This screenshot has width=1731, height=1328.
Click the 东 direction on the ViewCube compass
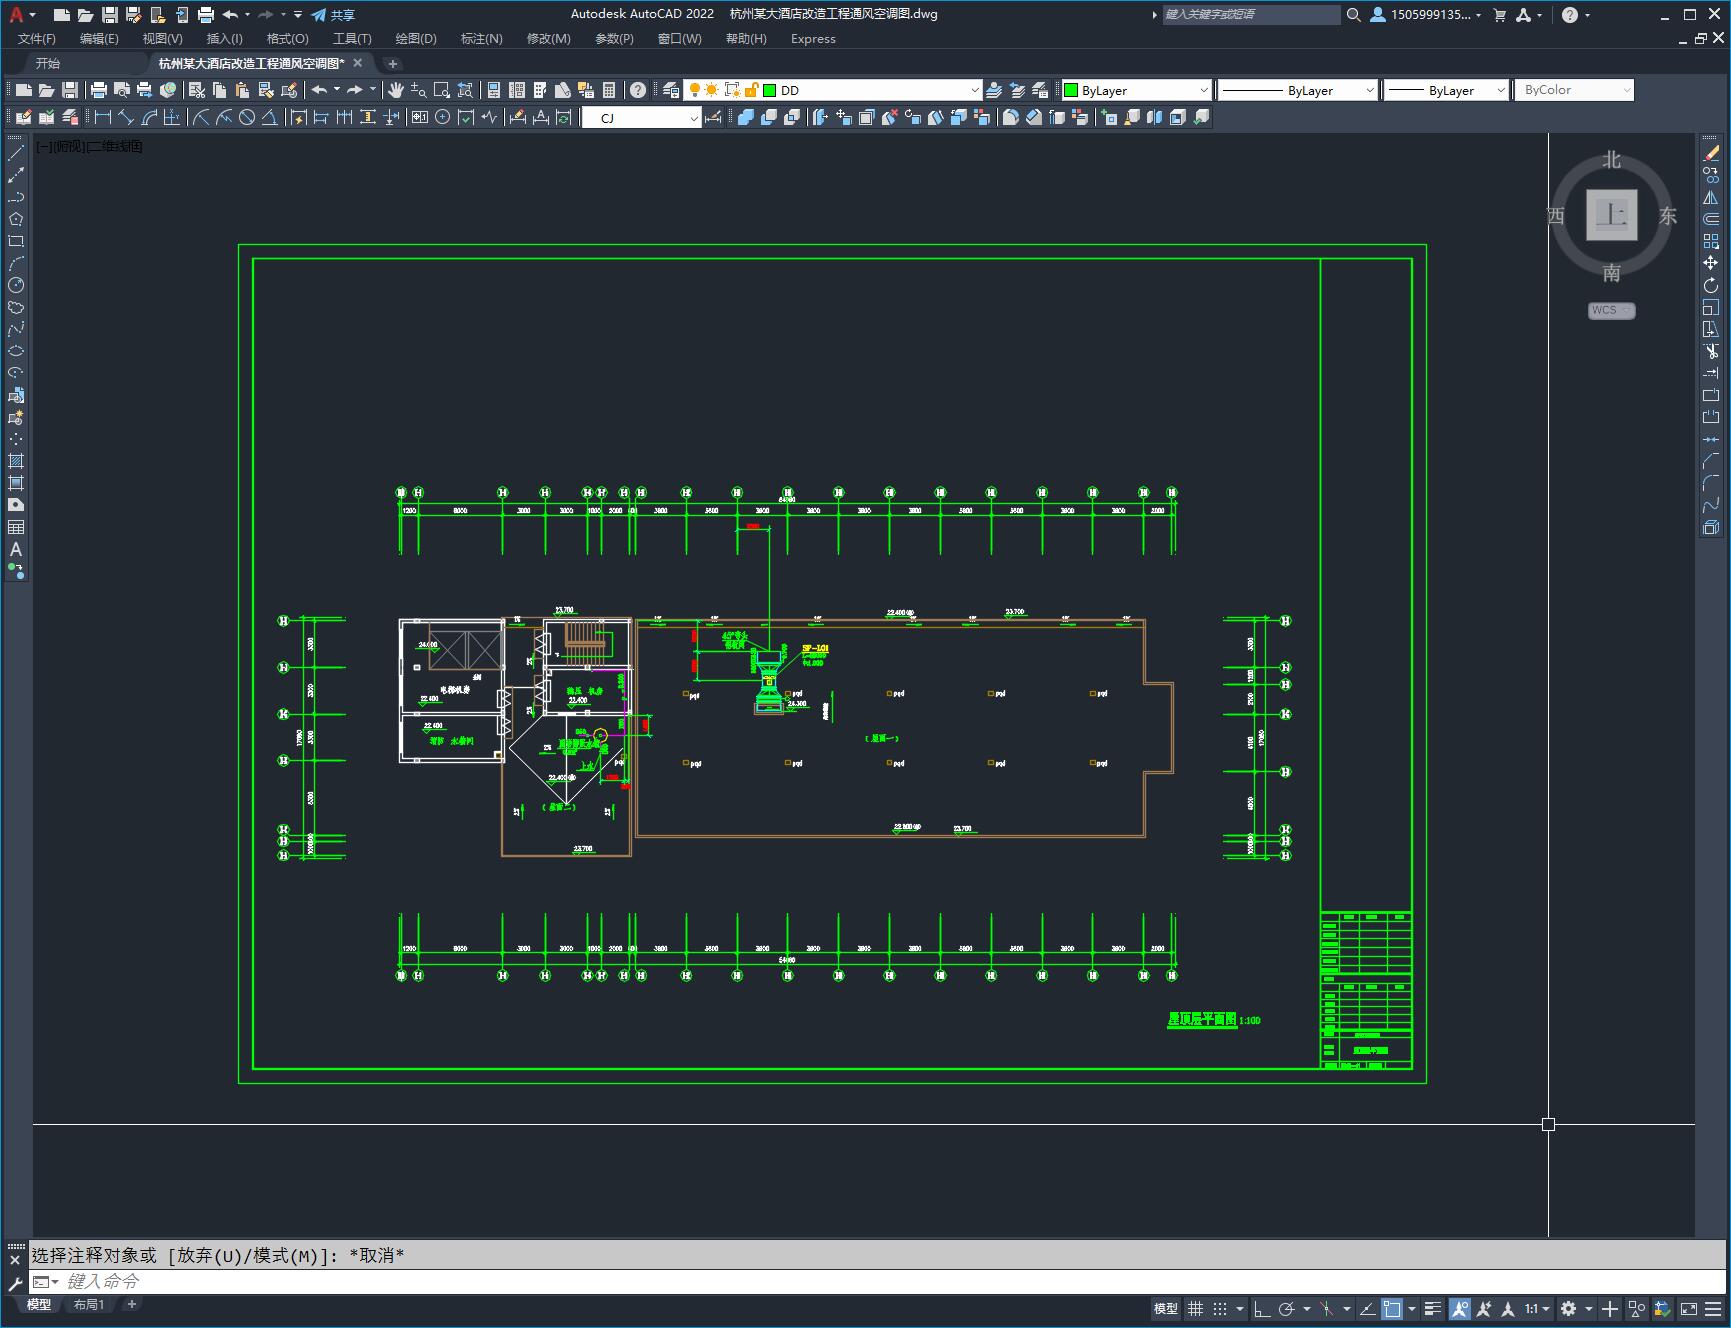click(1667, 216)
